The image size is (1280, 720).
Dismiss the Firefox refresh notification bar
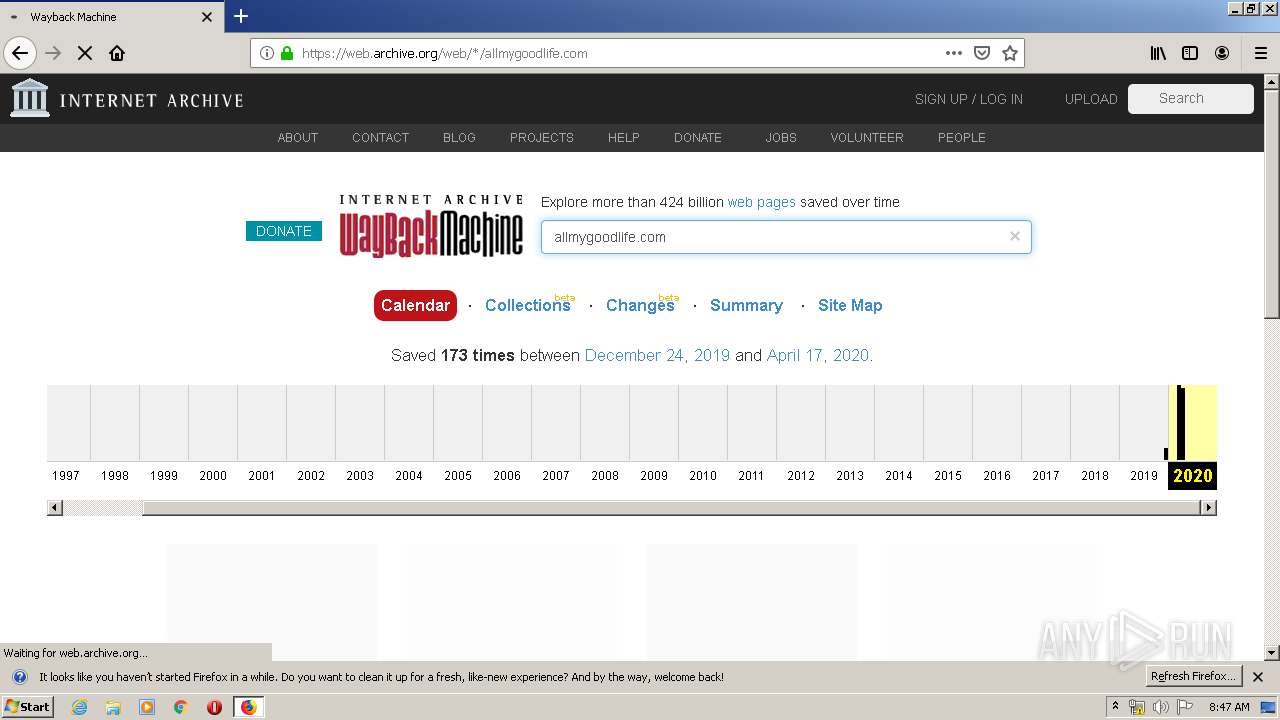(1258, 677)
